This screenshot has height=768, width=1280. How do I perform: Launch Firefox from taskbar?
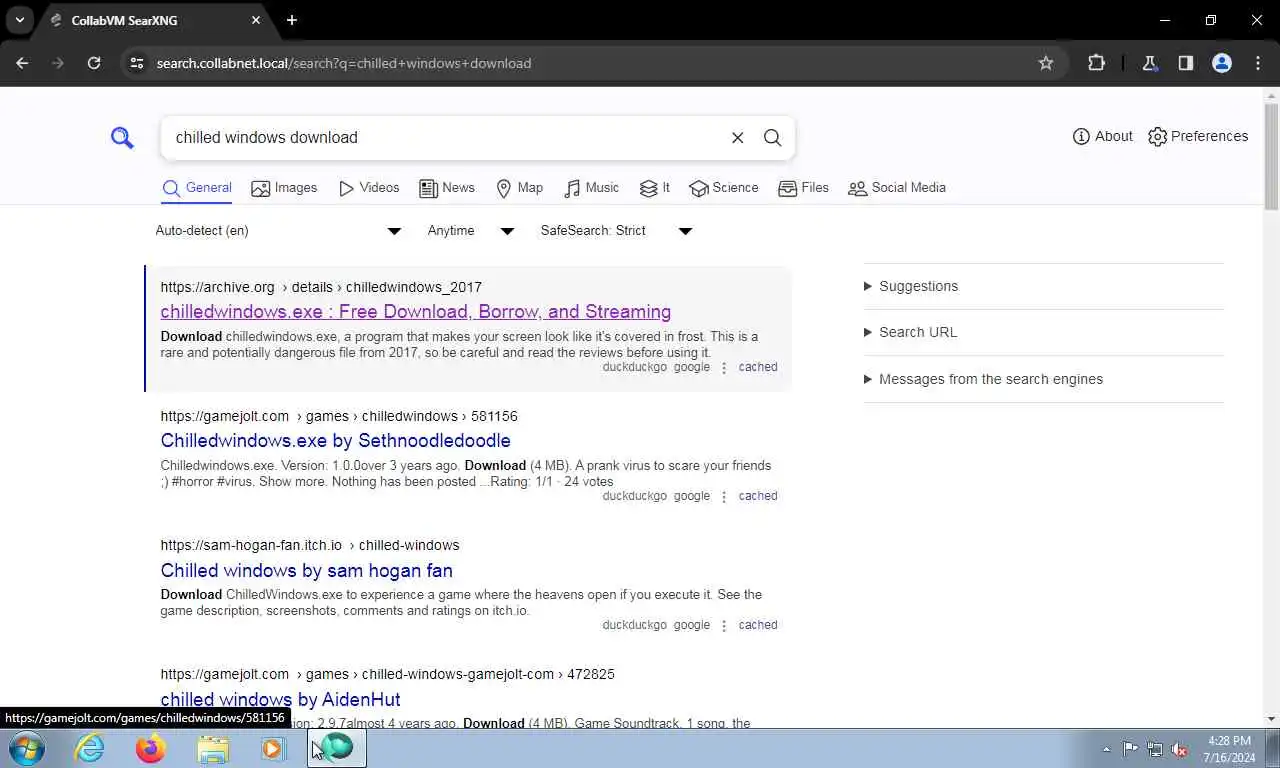click(151, 748)
